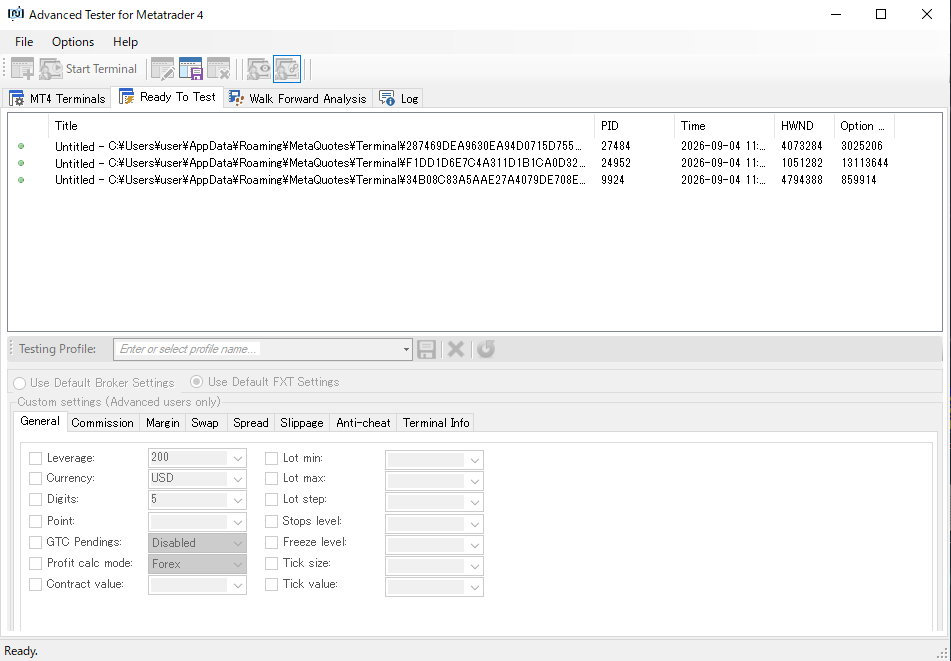Viewport: 951px width, 661px height.
Task: Open the Margin settings tab
Action: coord(163,423)
